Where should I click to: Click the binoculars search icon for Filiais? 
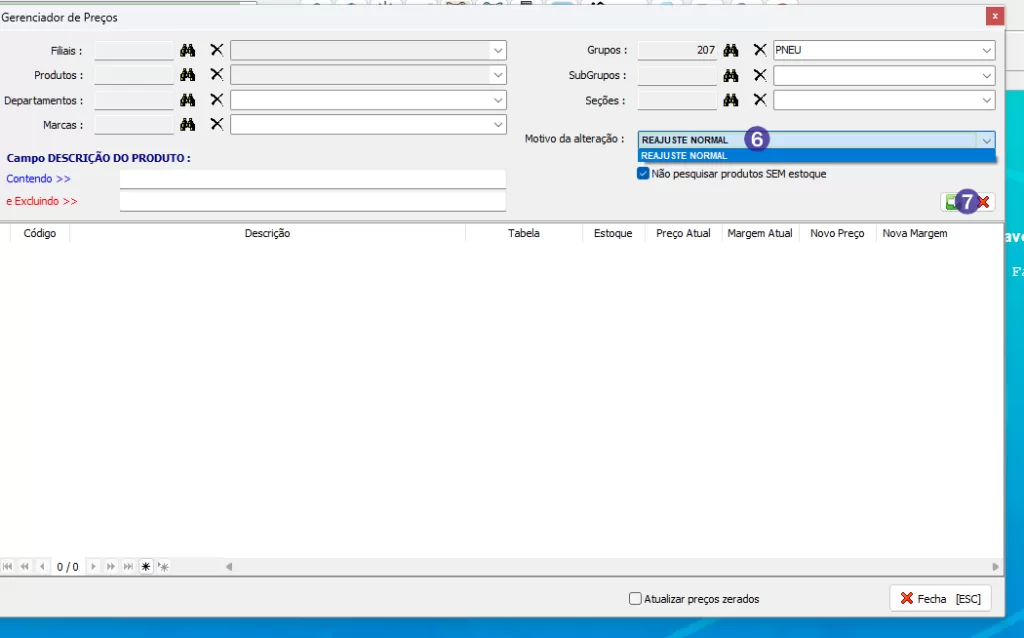tap(187, 50)
